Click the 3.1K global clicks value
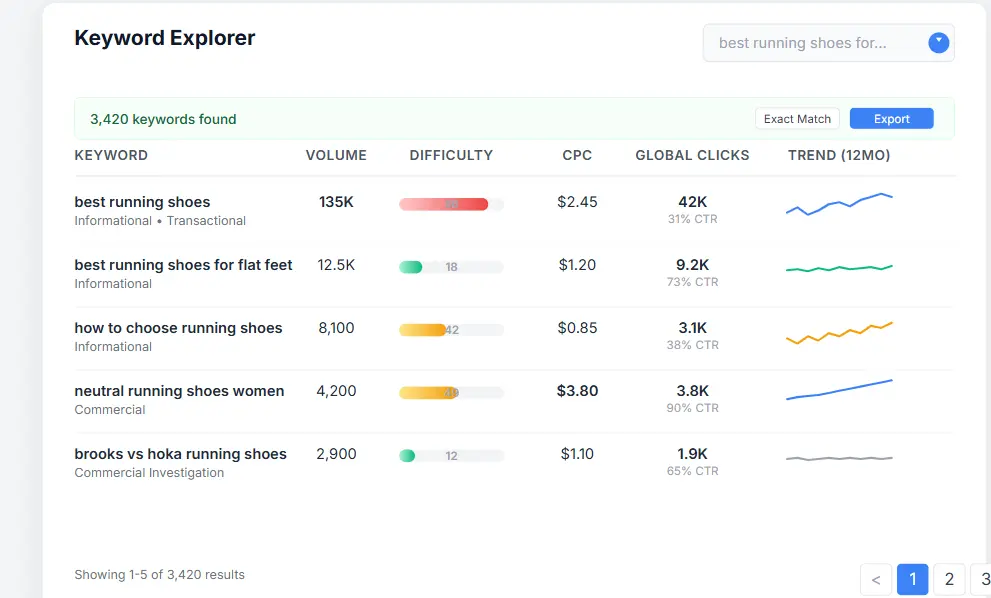The width and height of the screenshot is (991, 598). 693,328
